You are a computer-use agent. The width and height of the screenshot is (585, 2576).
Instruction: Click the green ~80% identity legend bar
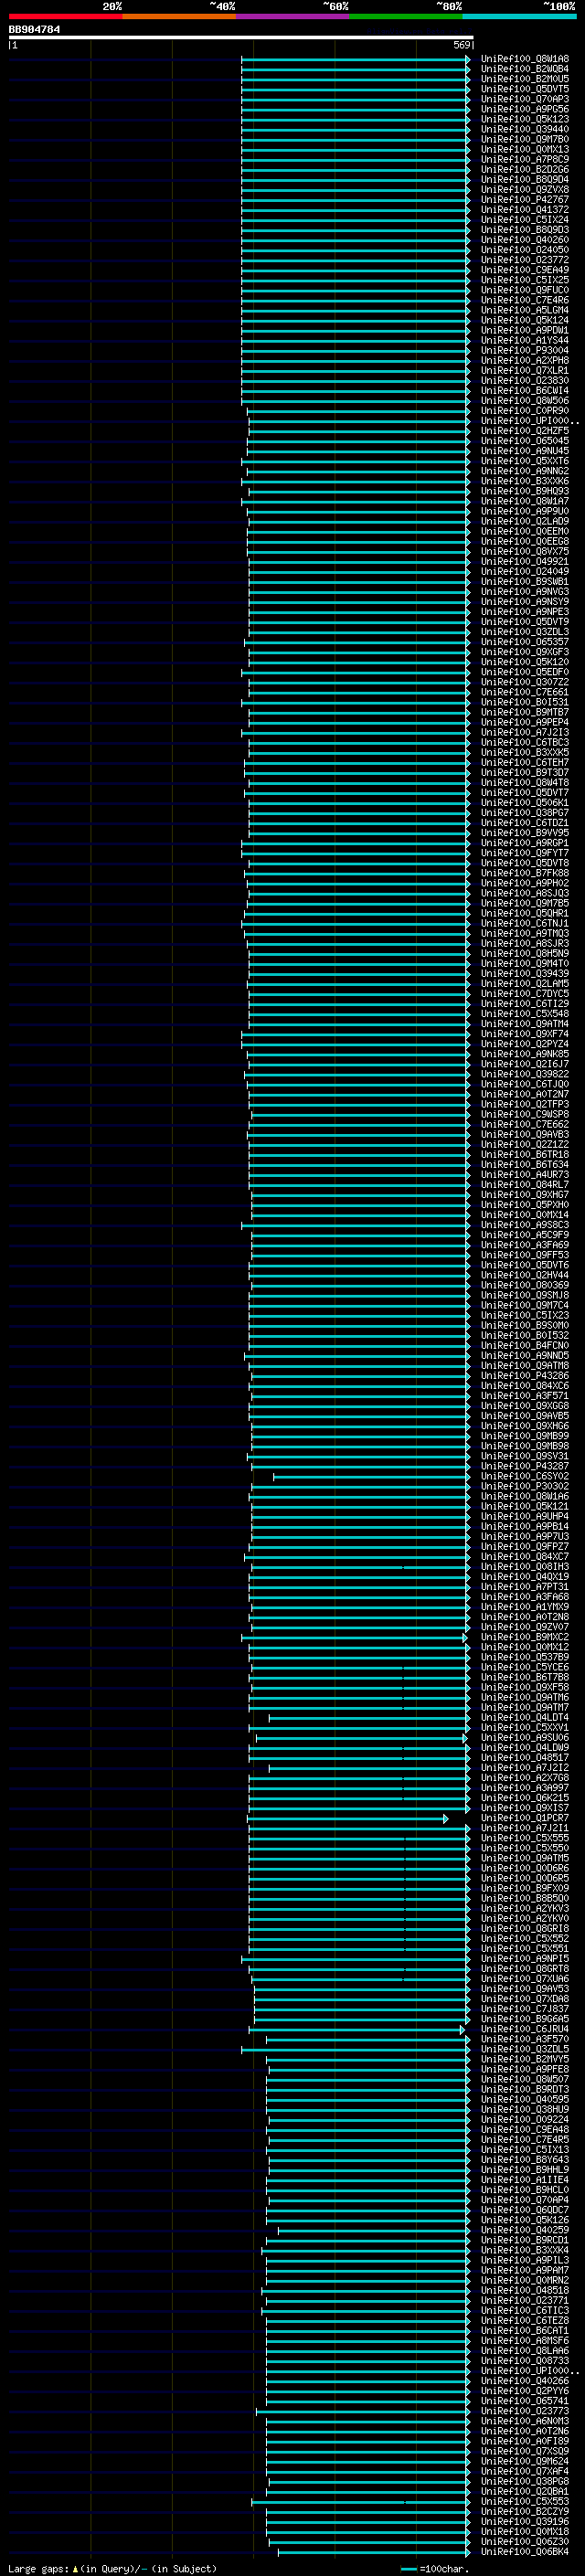(406, 17)
